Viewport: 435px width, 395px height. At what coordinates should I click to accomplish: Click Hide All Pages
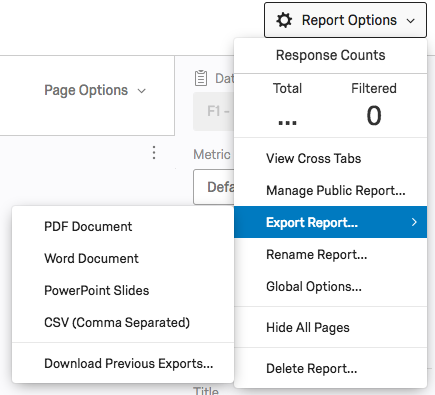[x=330, y=327]
